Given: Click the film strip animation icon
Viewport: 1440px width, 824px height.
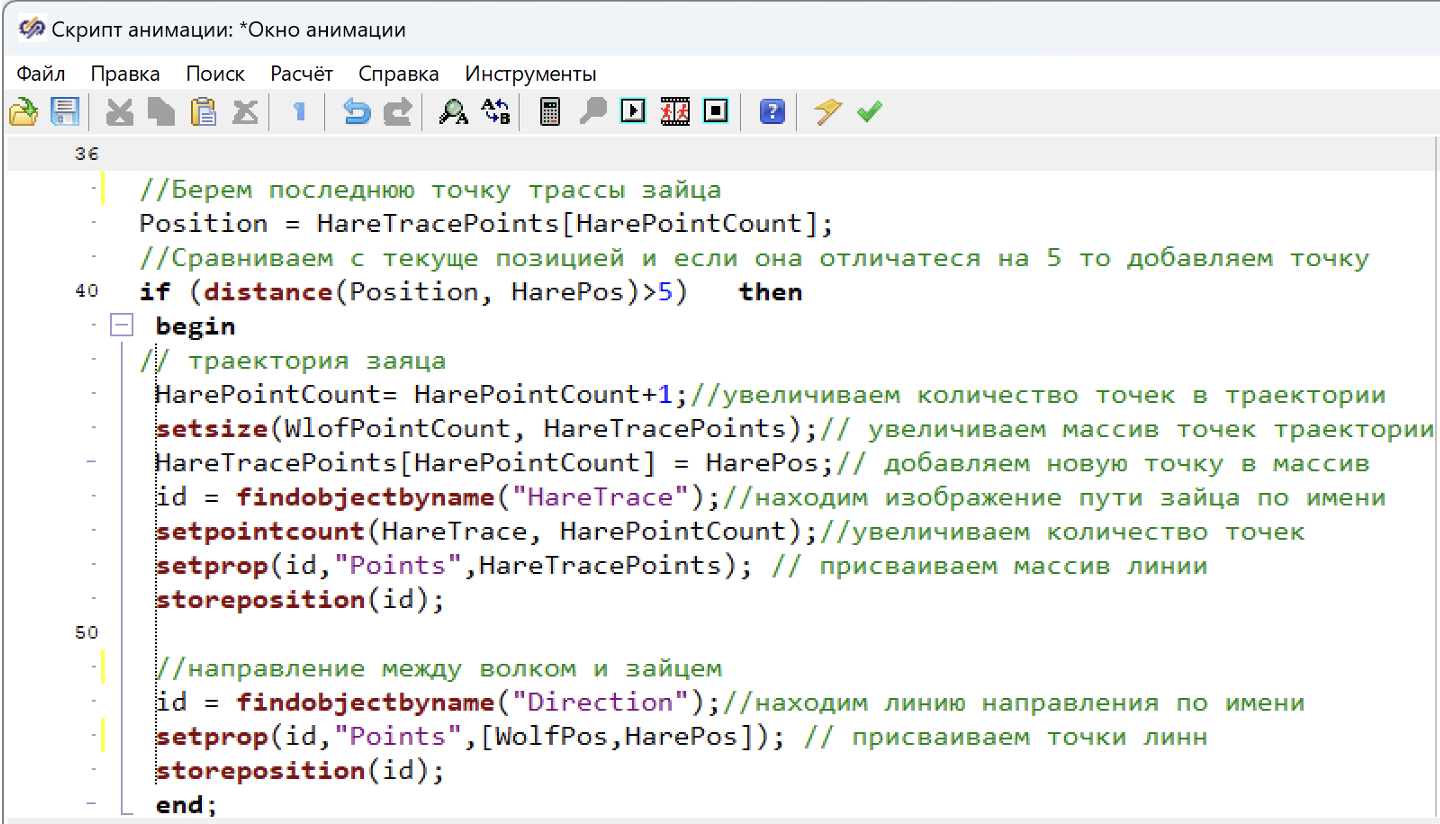Looking at the screenshot, I should (x=676, y=111).
